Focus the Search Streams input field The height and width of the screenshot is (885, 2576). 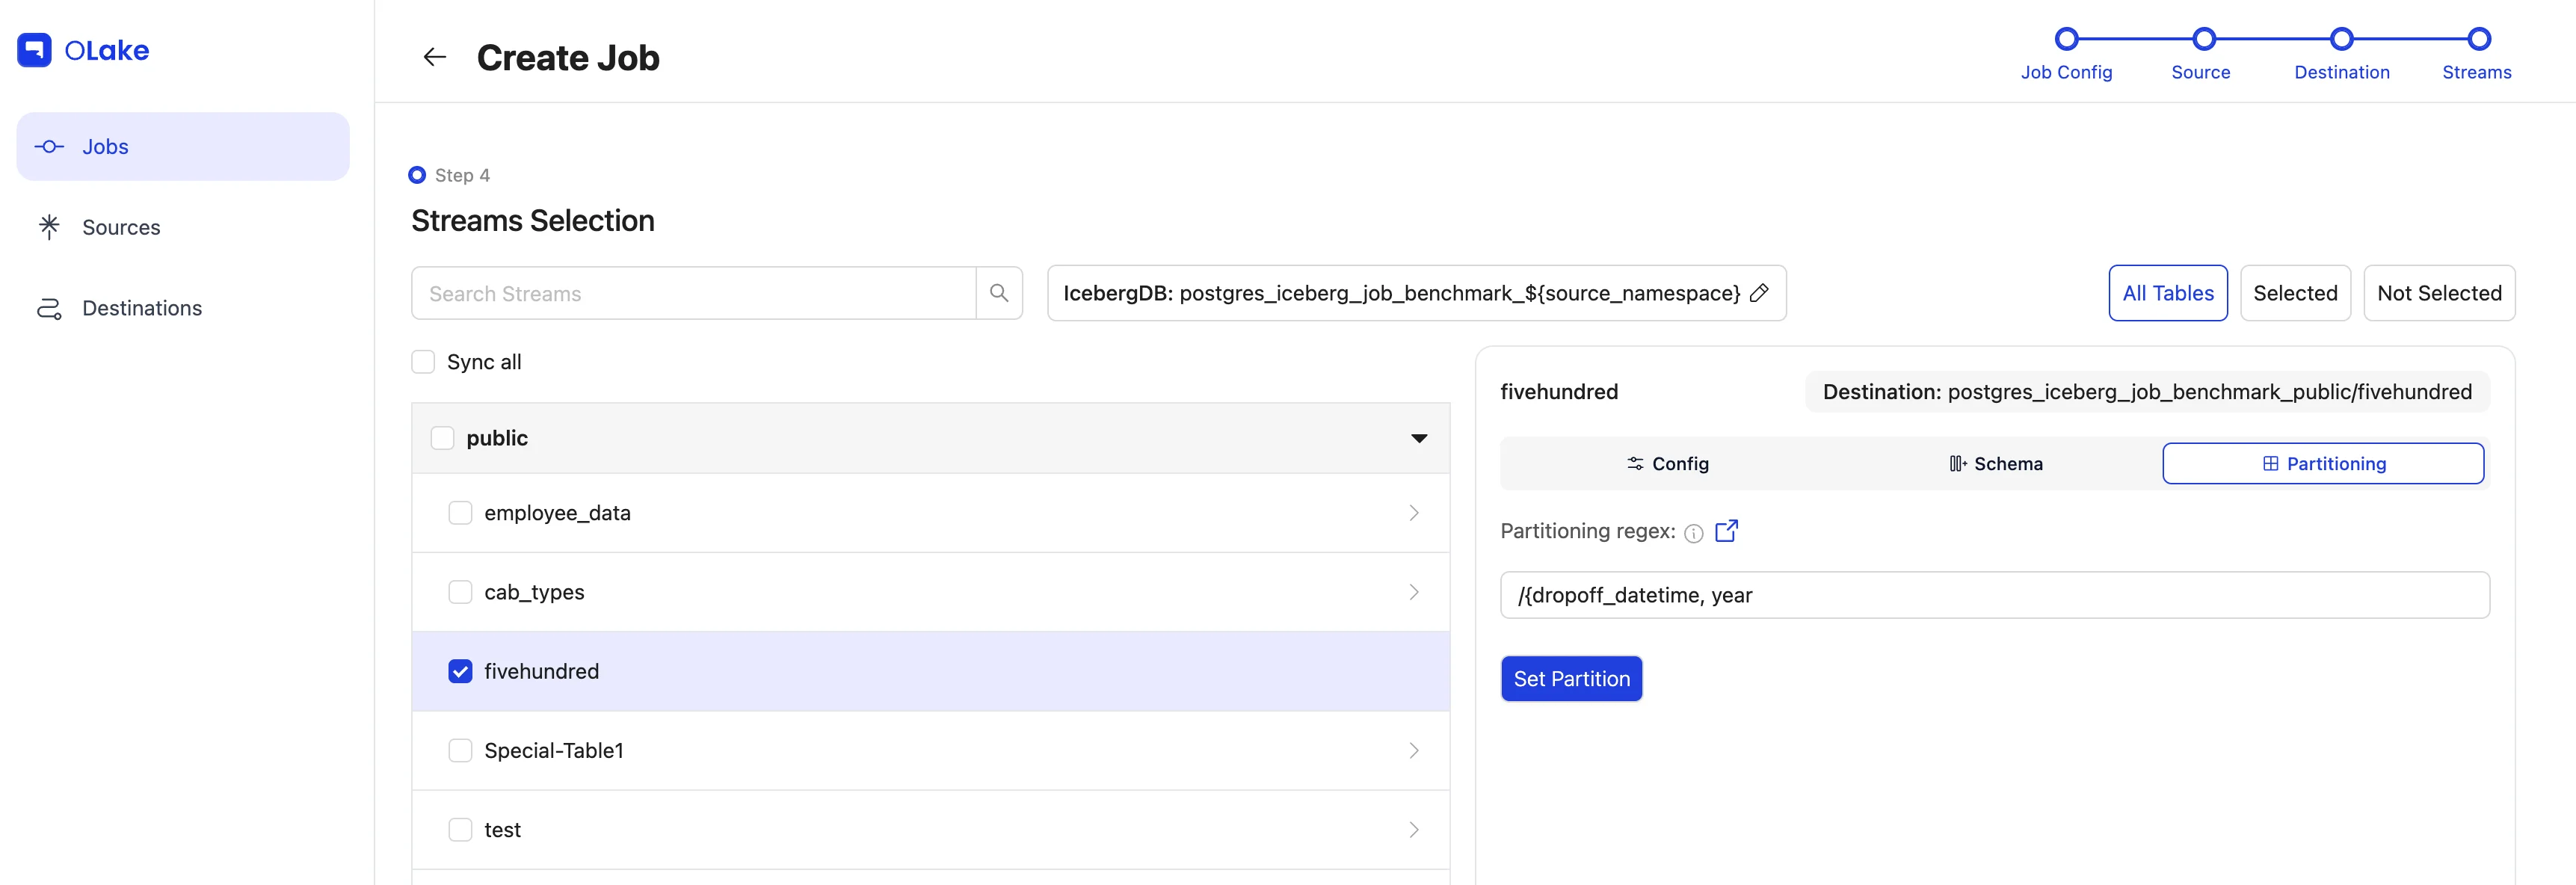693,293
